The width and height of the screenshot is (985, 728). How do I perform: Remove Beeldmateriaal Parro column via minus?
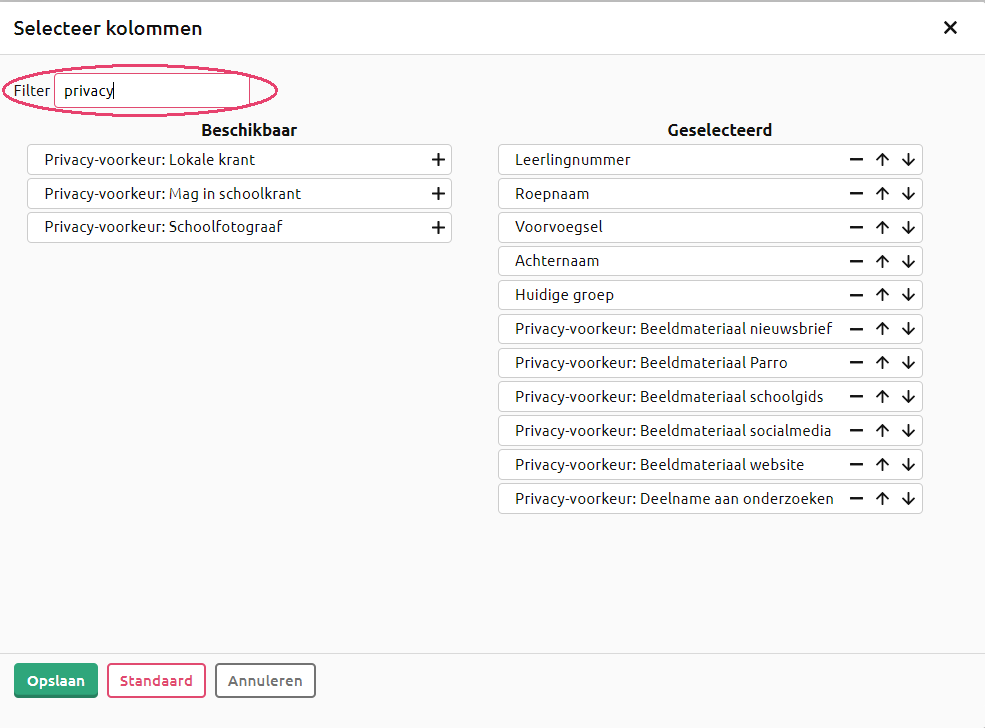coord(856,362)
